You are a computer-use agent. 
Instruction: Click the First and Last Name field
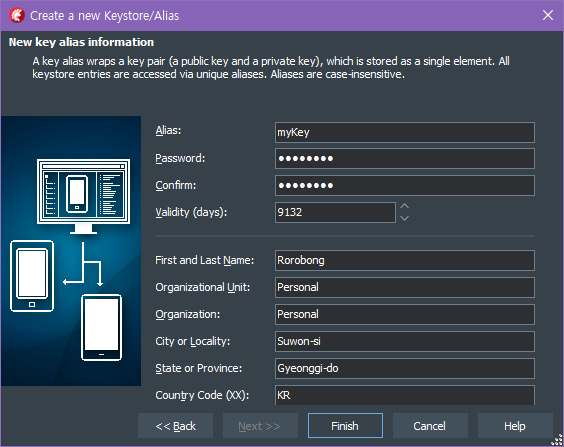[405, 260]
